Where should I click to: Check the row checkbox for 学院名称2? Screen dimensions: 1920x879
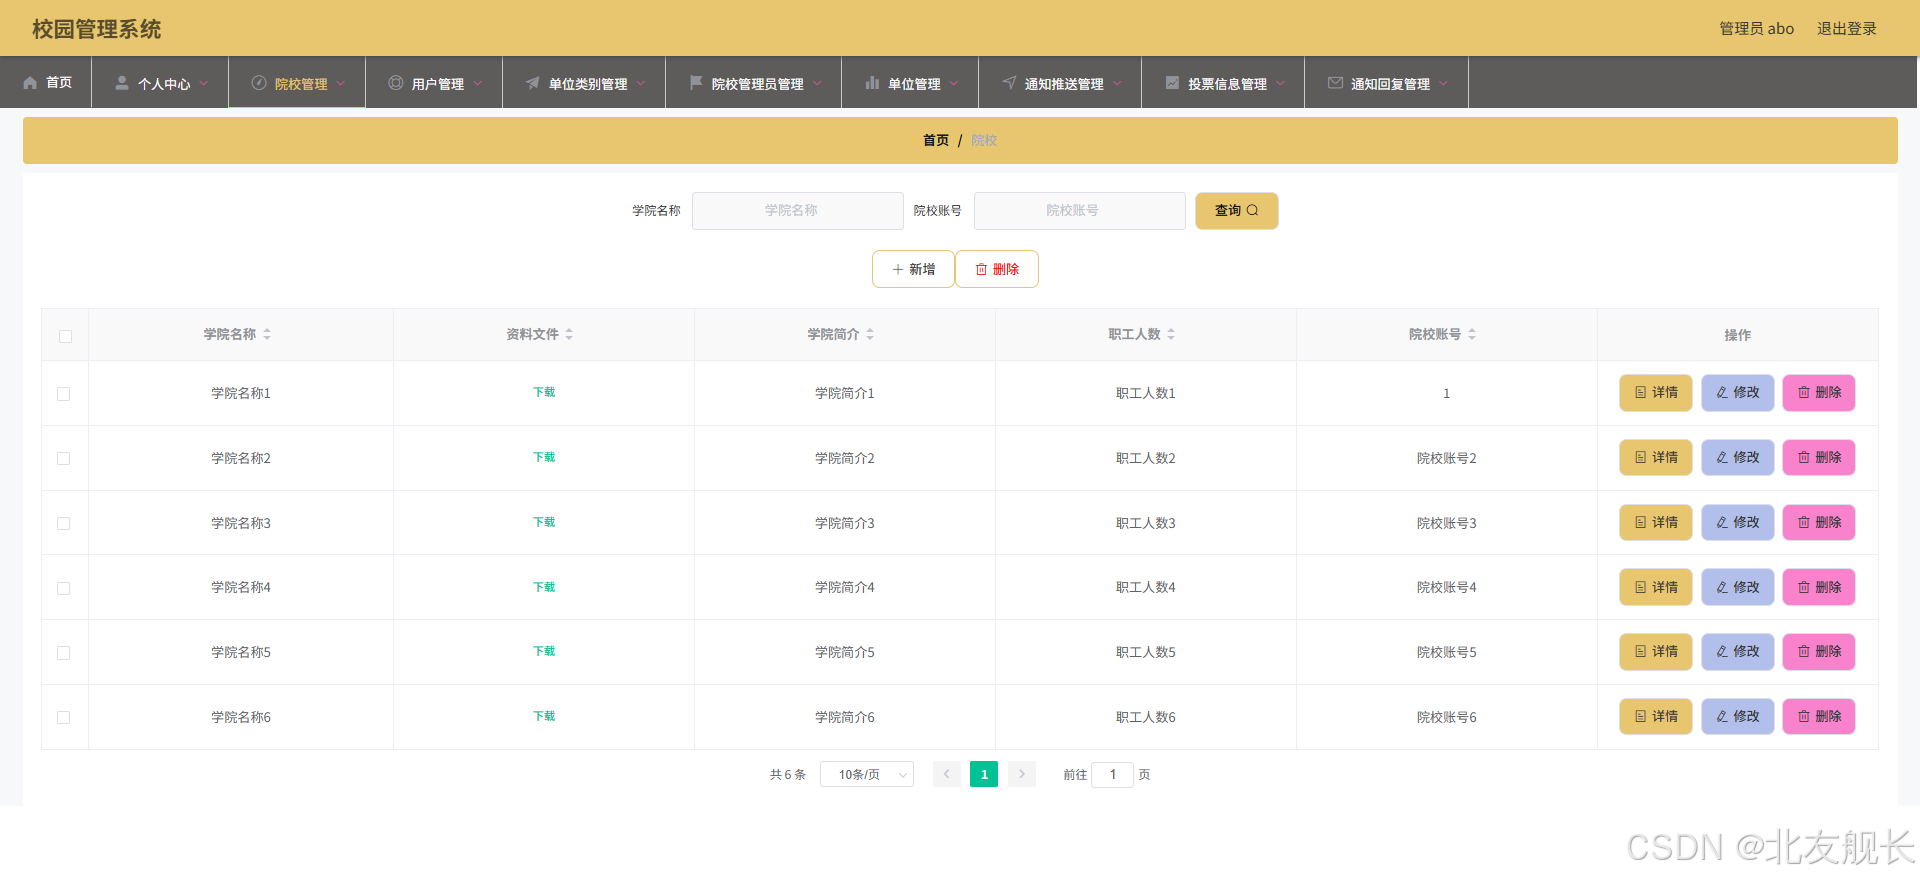click(64, 458)
